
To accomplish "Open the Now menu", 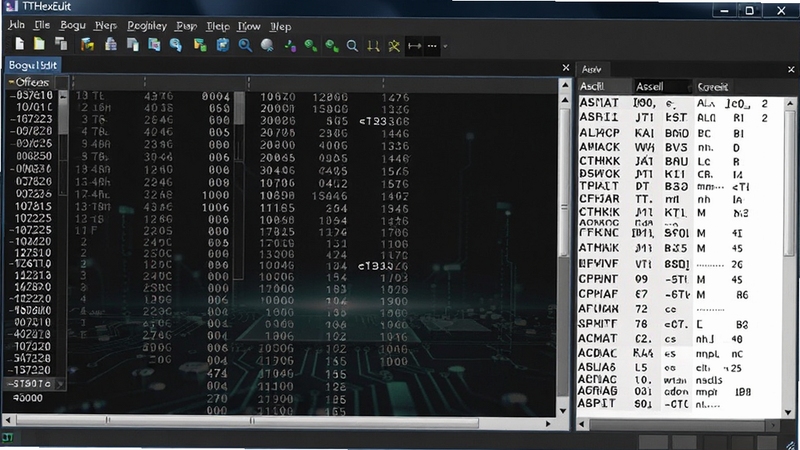I will (249, 26).
